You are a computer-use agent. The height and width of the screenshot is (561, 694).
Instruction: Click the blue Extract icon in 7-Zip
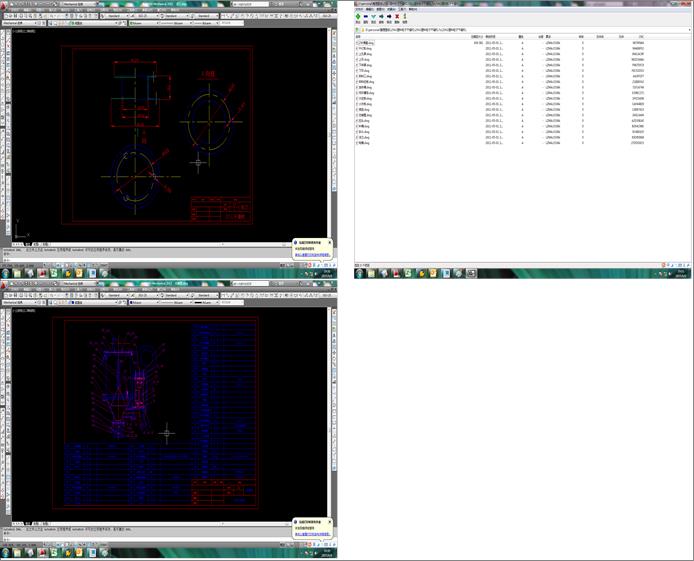367,17
